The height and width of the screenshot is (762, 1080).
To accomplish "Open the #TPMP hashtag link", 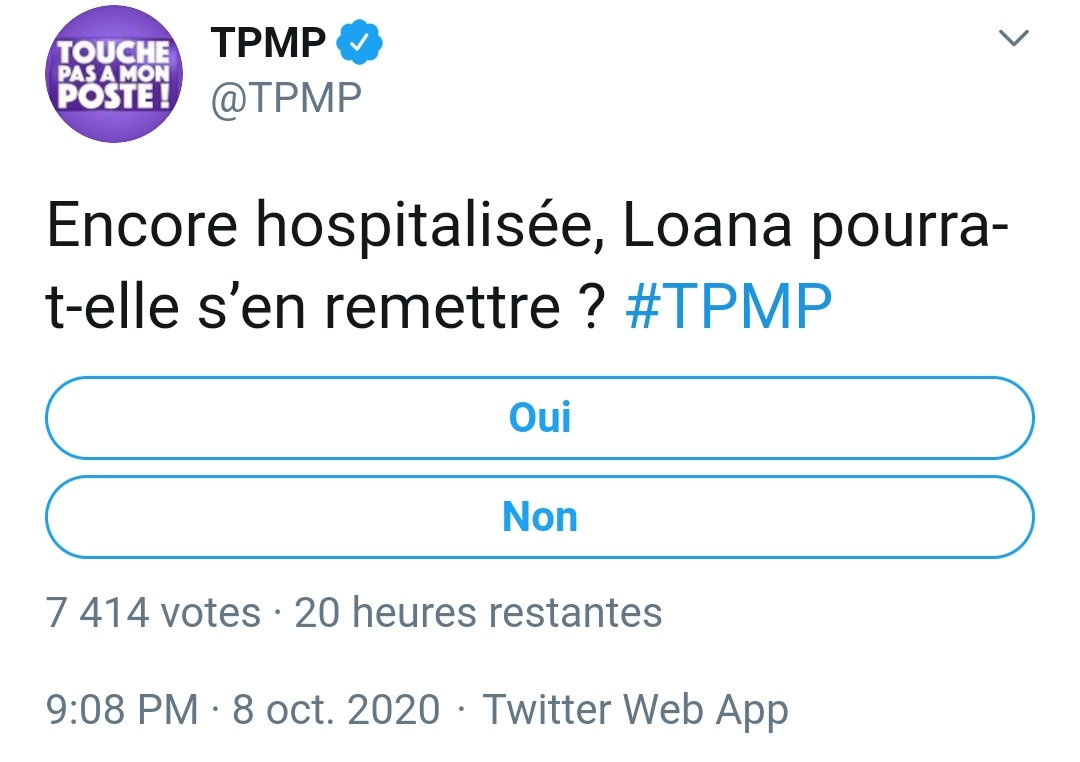I will point(728,309).
